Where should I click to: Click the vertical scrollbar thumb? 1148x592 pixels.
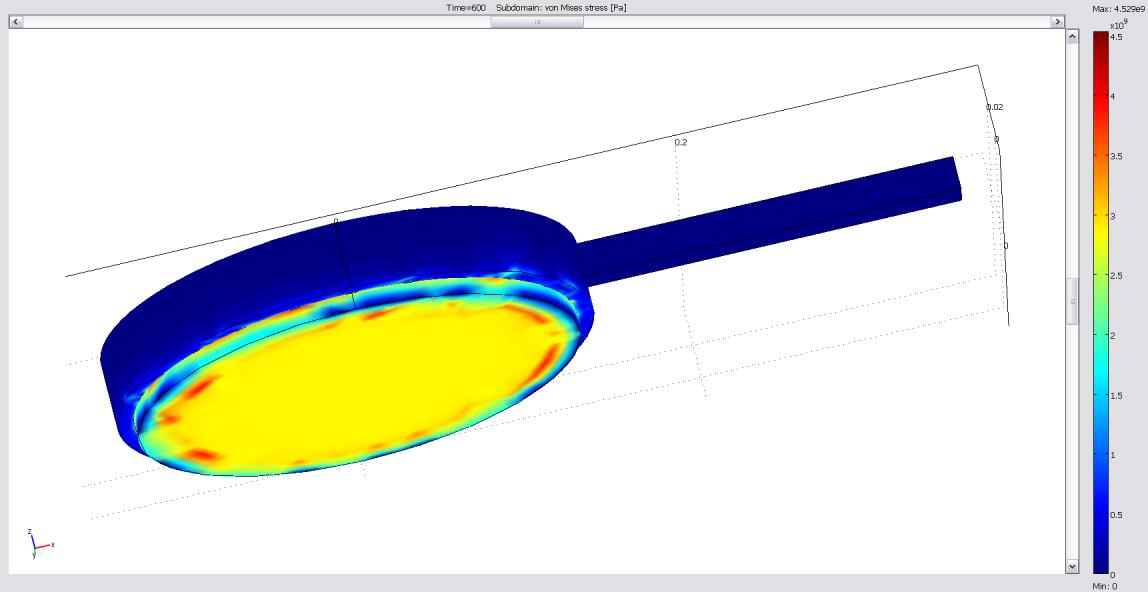[x=1073, y=301]
